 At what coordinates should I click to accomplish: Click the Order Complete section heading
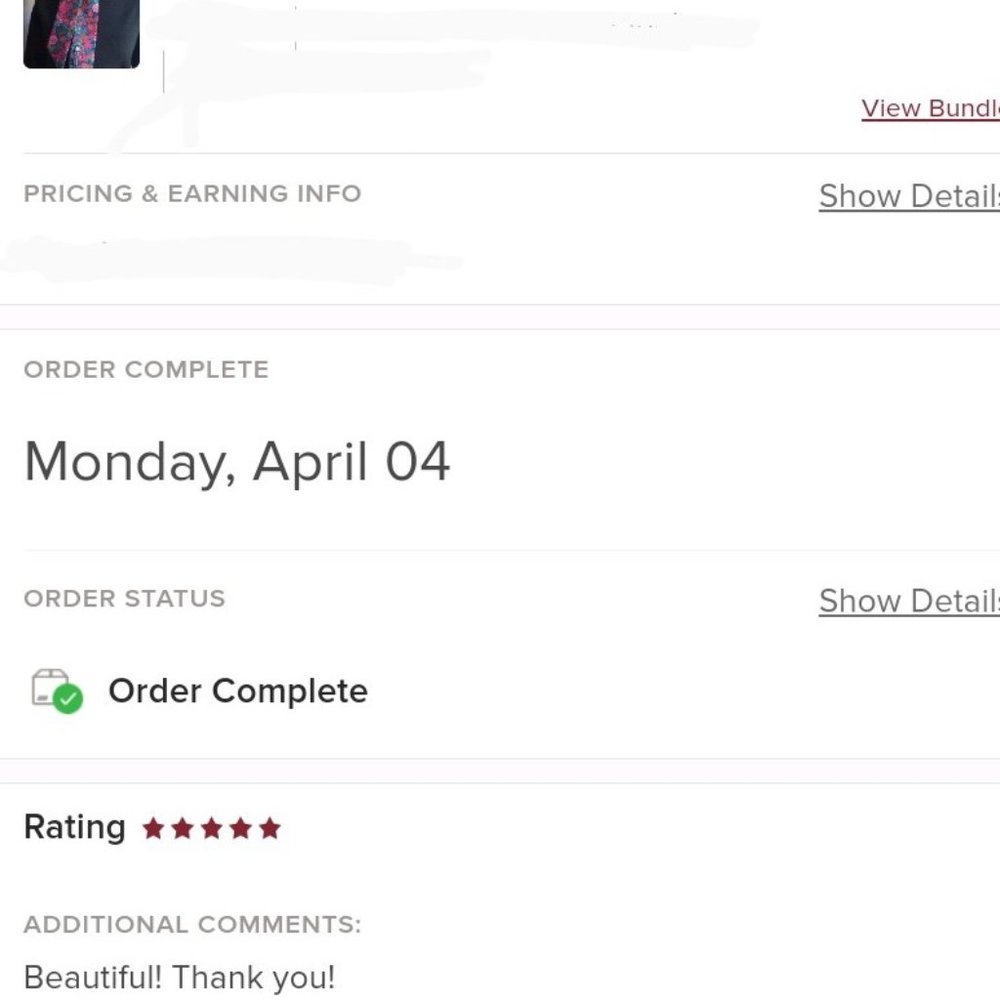coord(146,369)
